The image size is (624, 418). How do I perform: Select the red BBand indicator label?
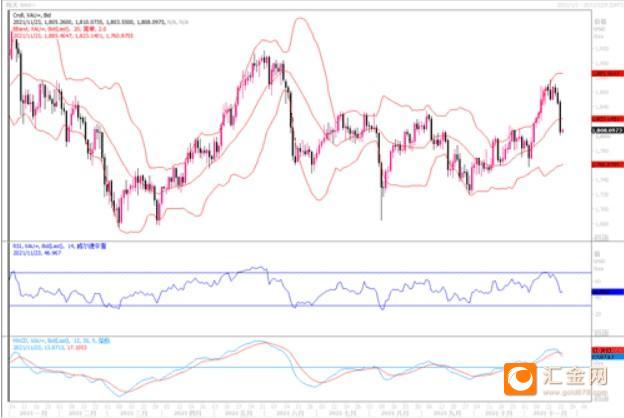coord(60,29)
